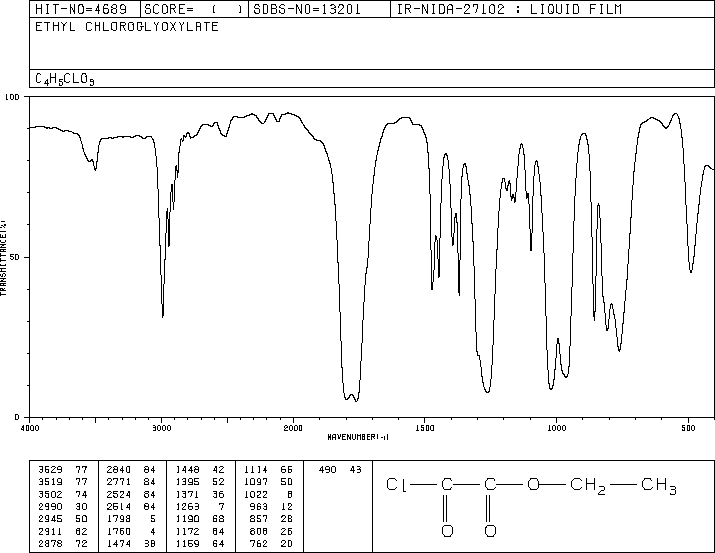This screenshot has width=715, height=553.
Task: Click the 'SCORE=' header field
Action: click(193, 9)
